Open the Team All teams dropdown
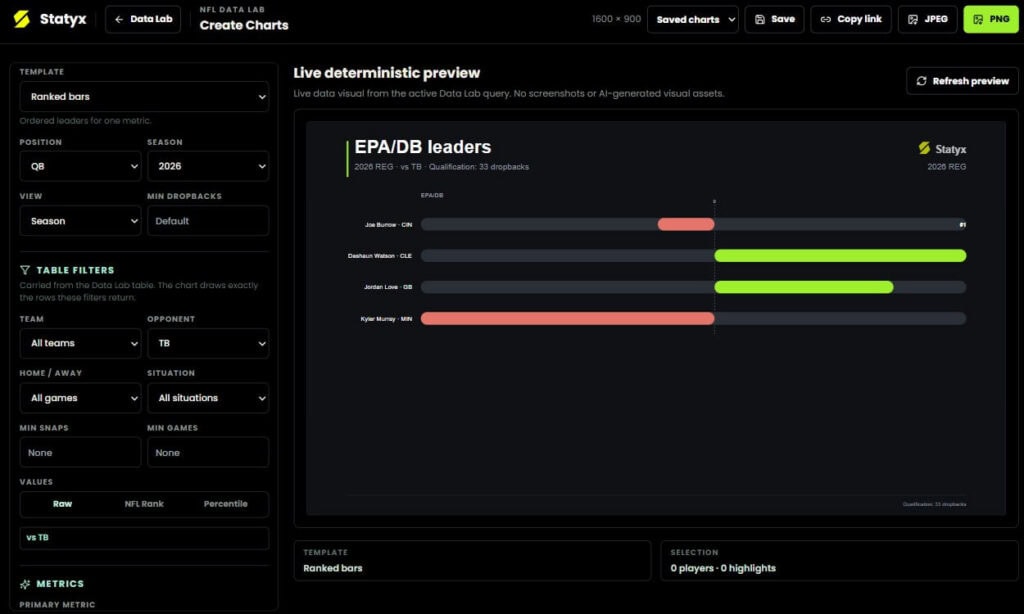This screenshot has width=1024, height=614. tap(80, 343)
